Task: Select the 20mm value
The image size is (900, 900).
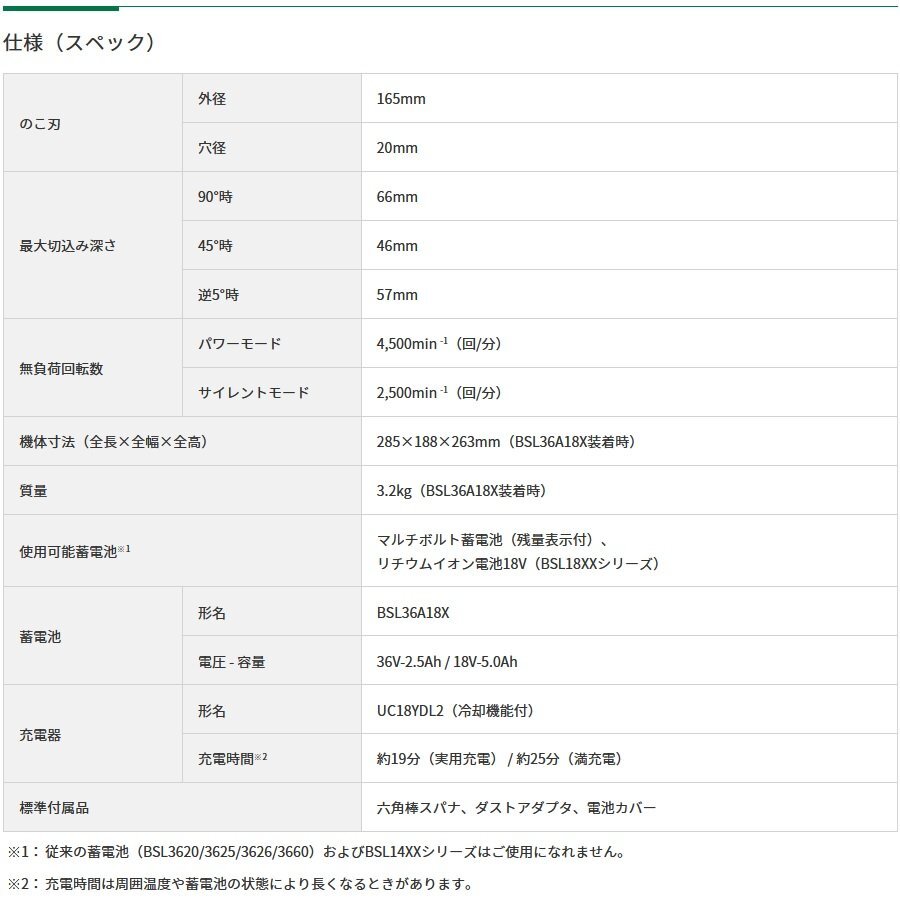Action: click(x=397, y=148)
